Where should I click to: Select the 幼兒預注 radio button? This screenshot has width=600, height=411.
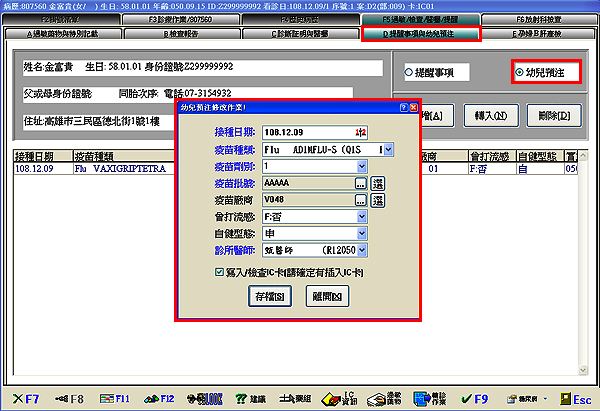tap(519, 73)
